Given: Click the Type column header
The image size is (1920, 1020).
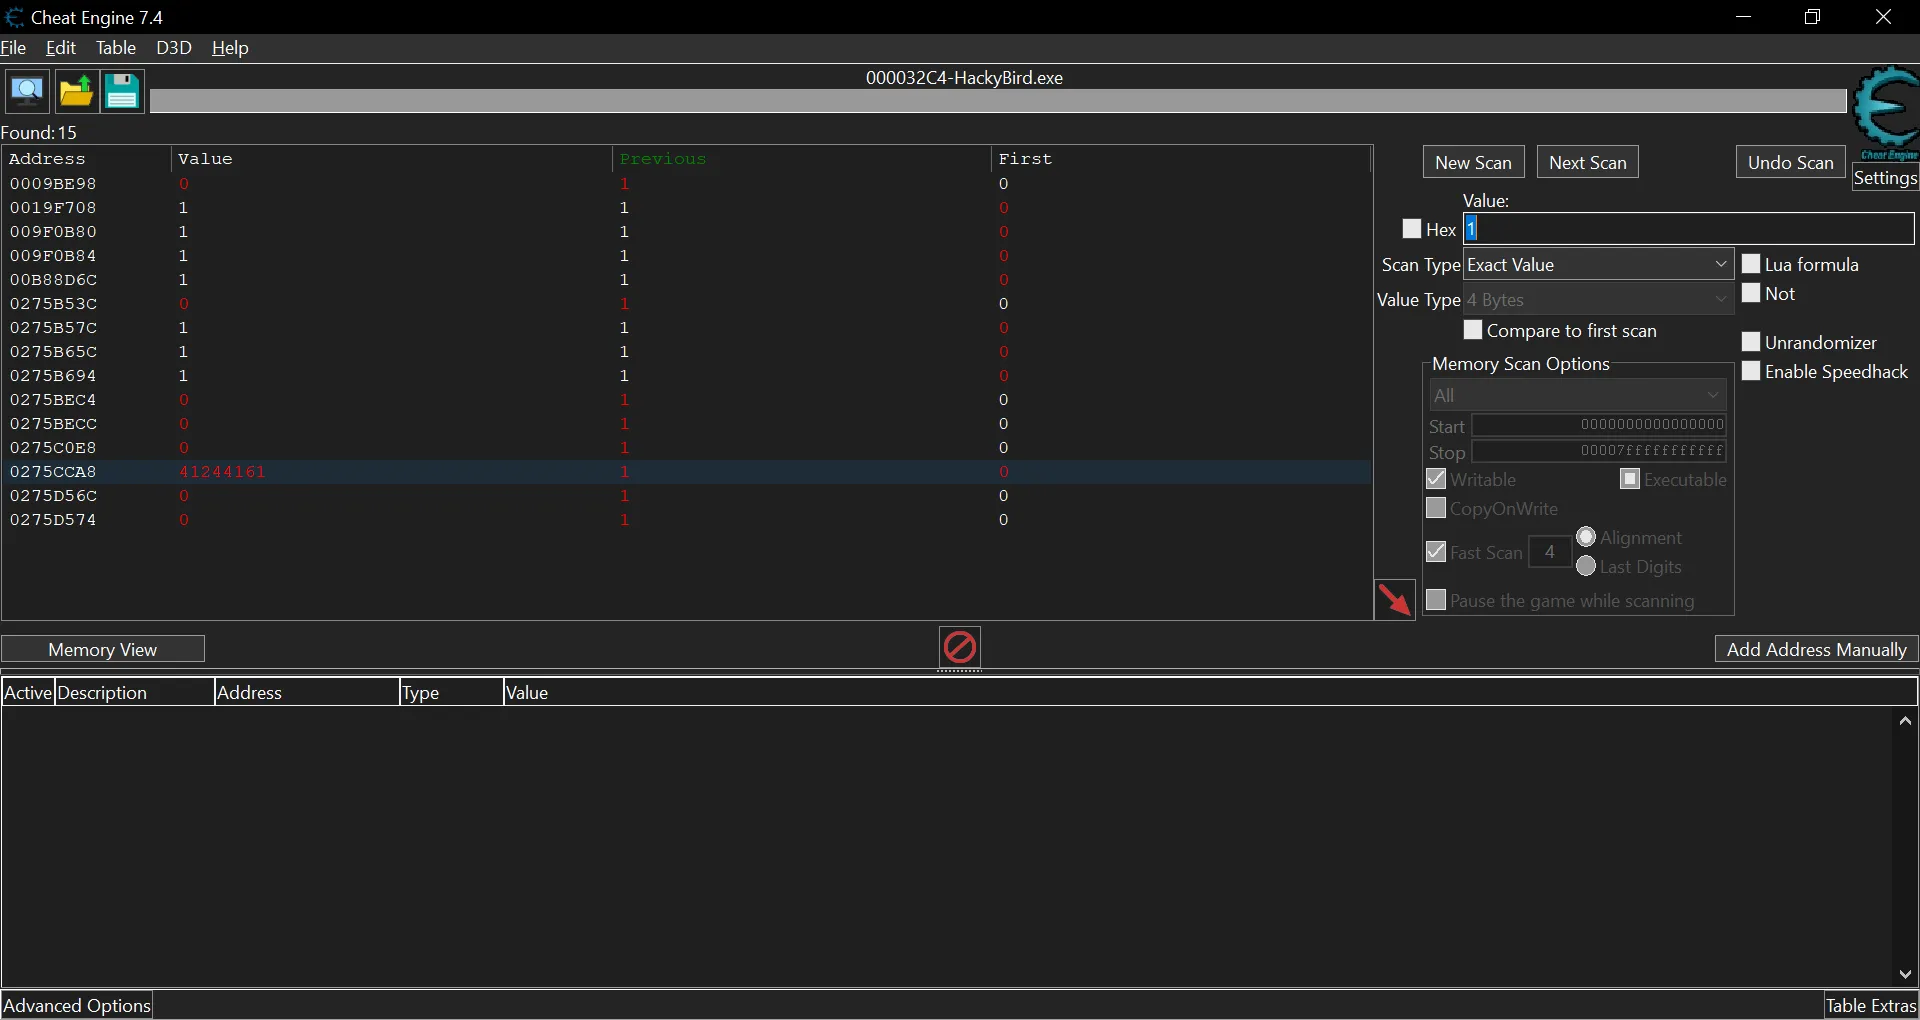Looking at the screenshot, I should coord(451,692).
